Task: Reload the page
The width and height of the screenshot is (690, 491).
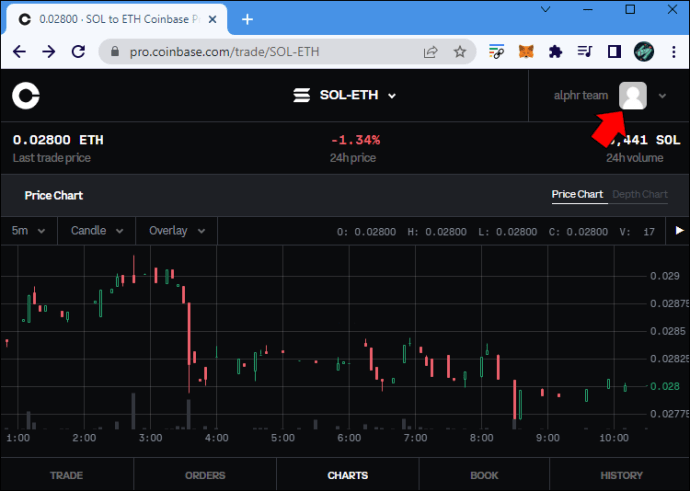Action: click(78, 52)
